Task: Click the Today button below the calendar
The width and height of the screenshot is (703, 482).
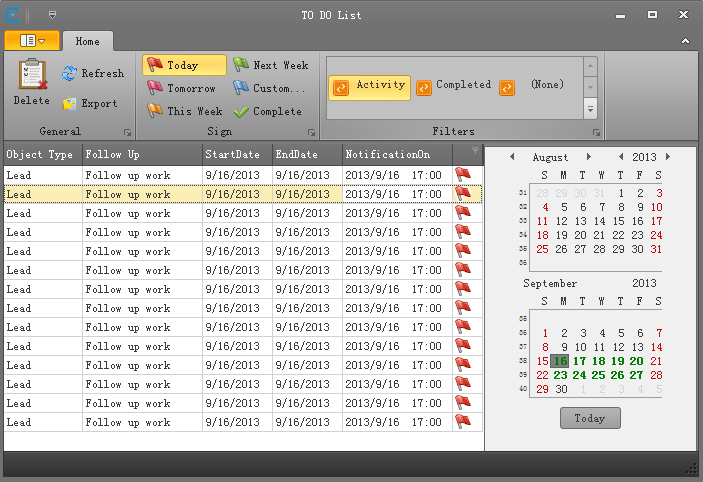Action: click(x=590, y=418)
